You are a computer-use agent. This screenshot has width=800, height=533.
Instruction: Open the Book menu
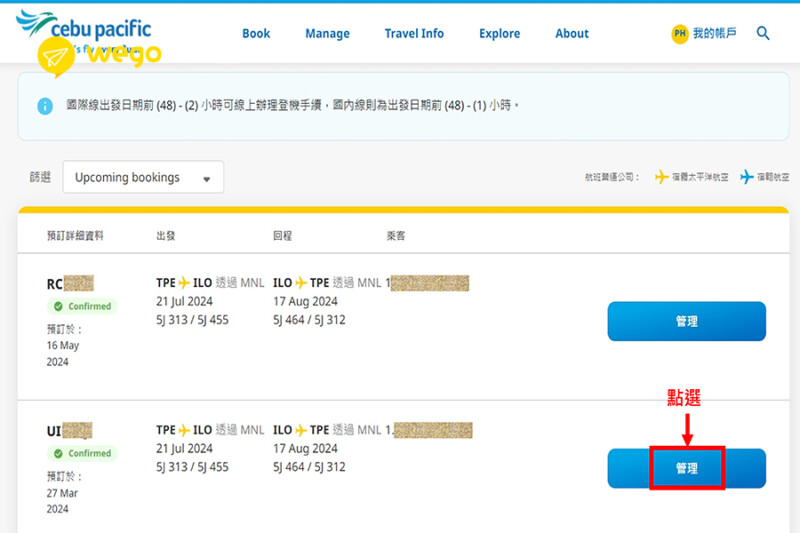(256, 33)
